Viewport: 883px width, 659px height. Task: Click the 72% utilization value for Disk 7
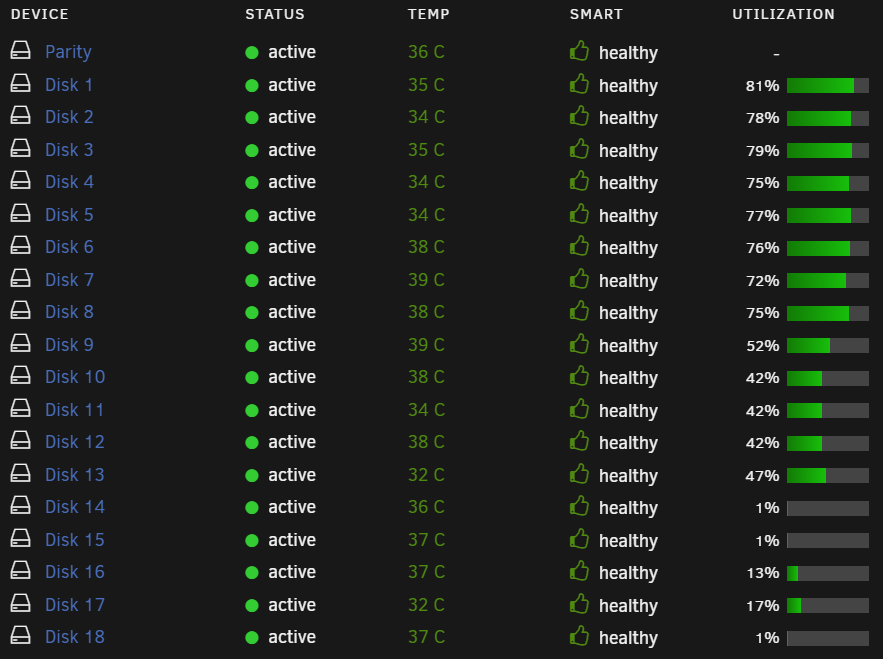(762, 280)
